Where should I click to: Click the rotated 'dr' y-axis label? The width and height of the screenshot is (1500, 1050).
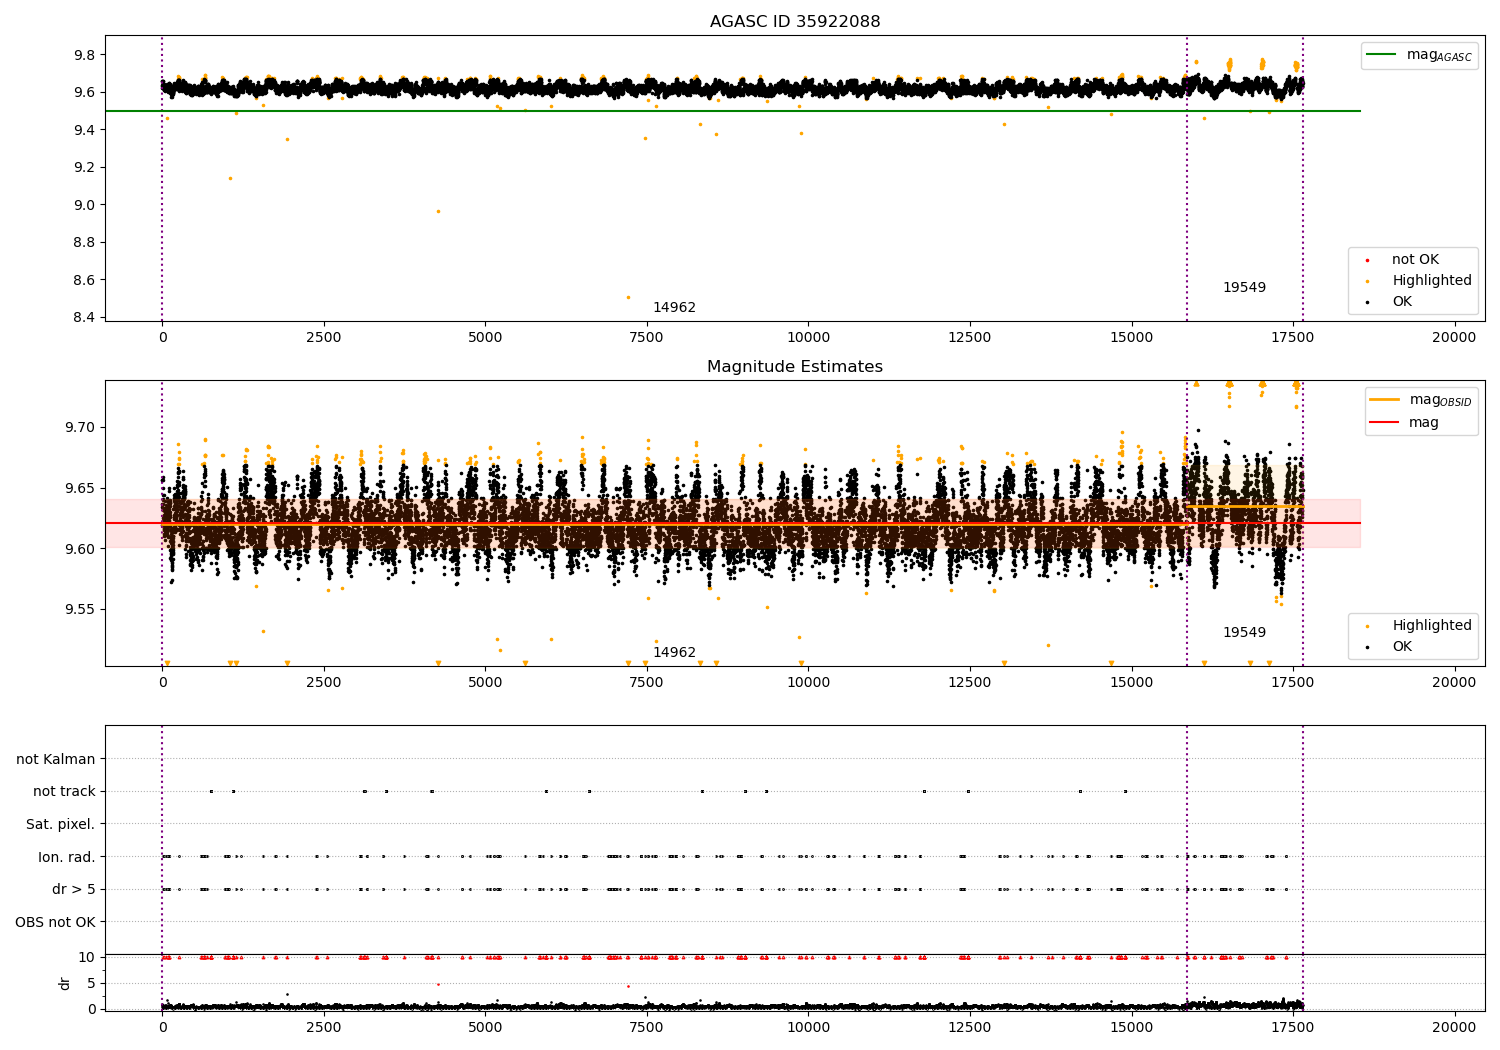point(65,983)
